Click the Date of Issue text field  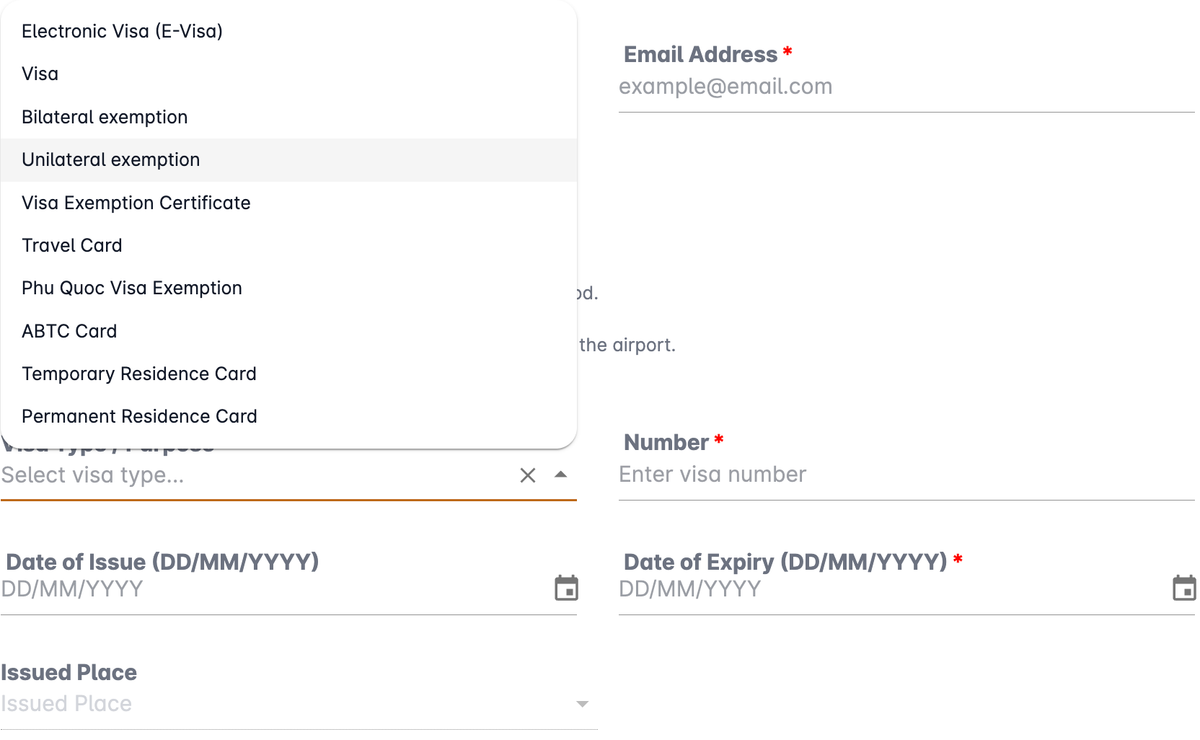(275, 589)
